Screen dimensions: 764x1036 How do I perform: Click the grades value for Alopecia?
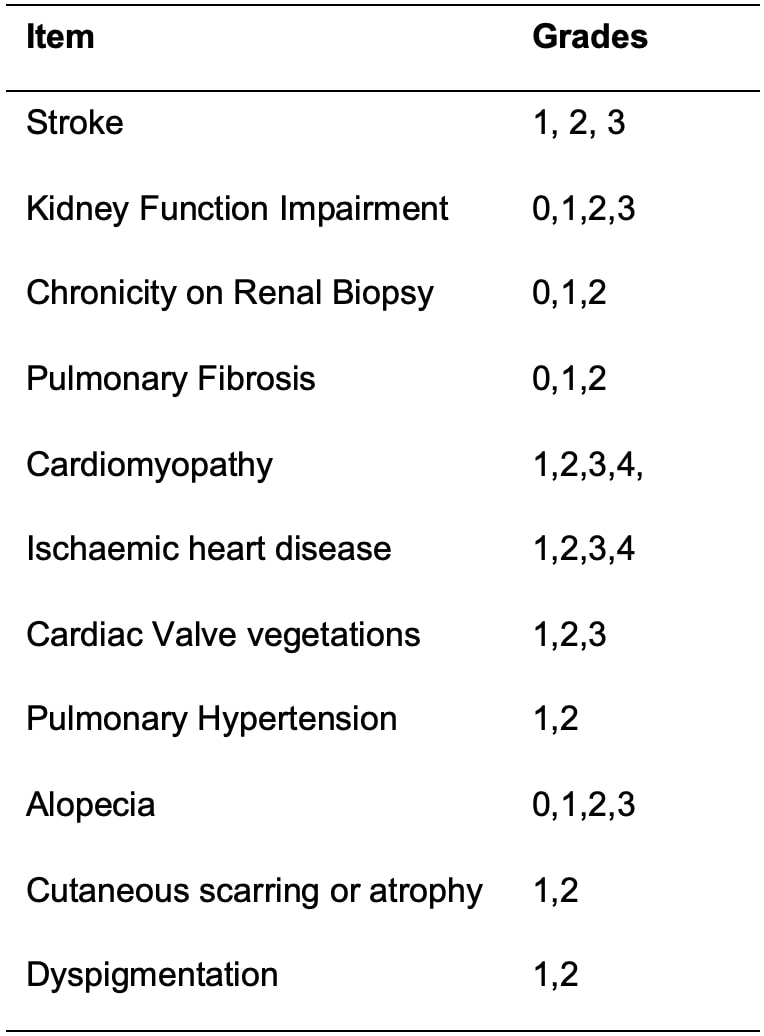584,805
